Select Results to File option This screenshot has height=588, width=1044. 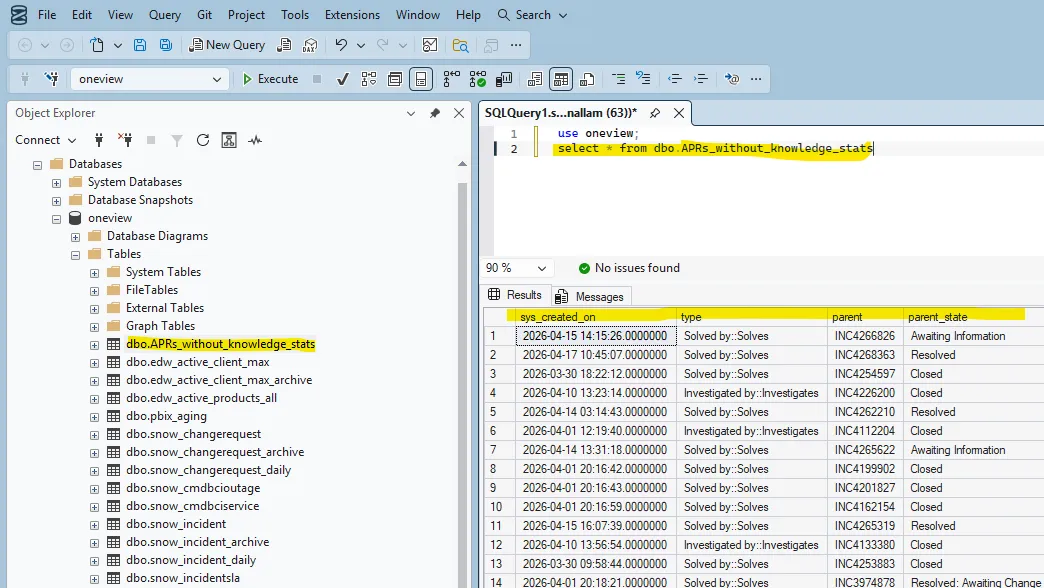(x=587, y=79)
